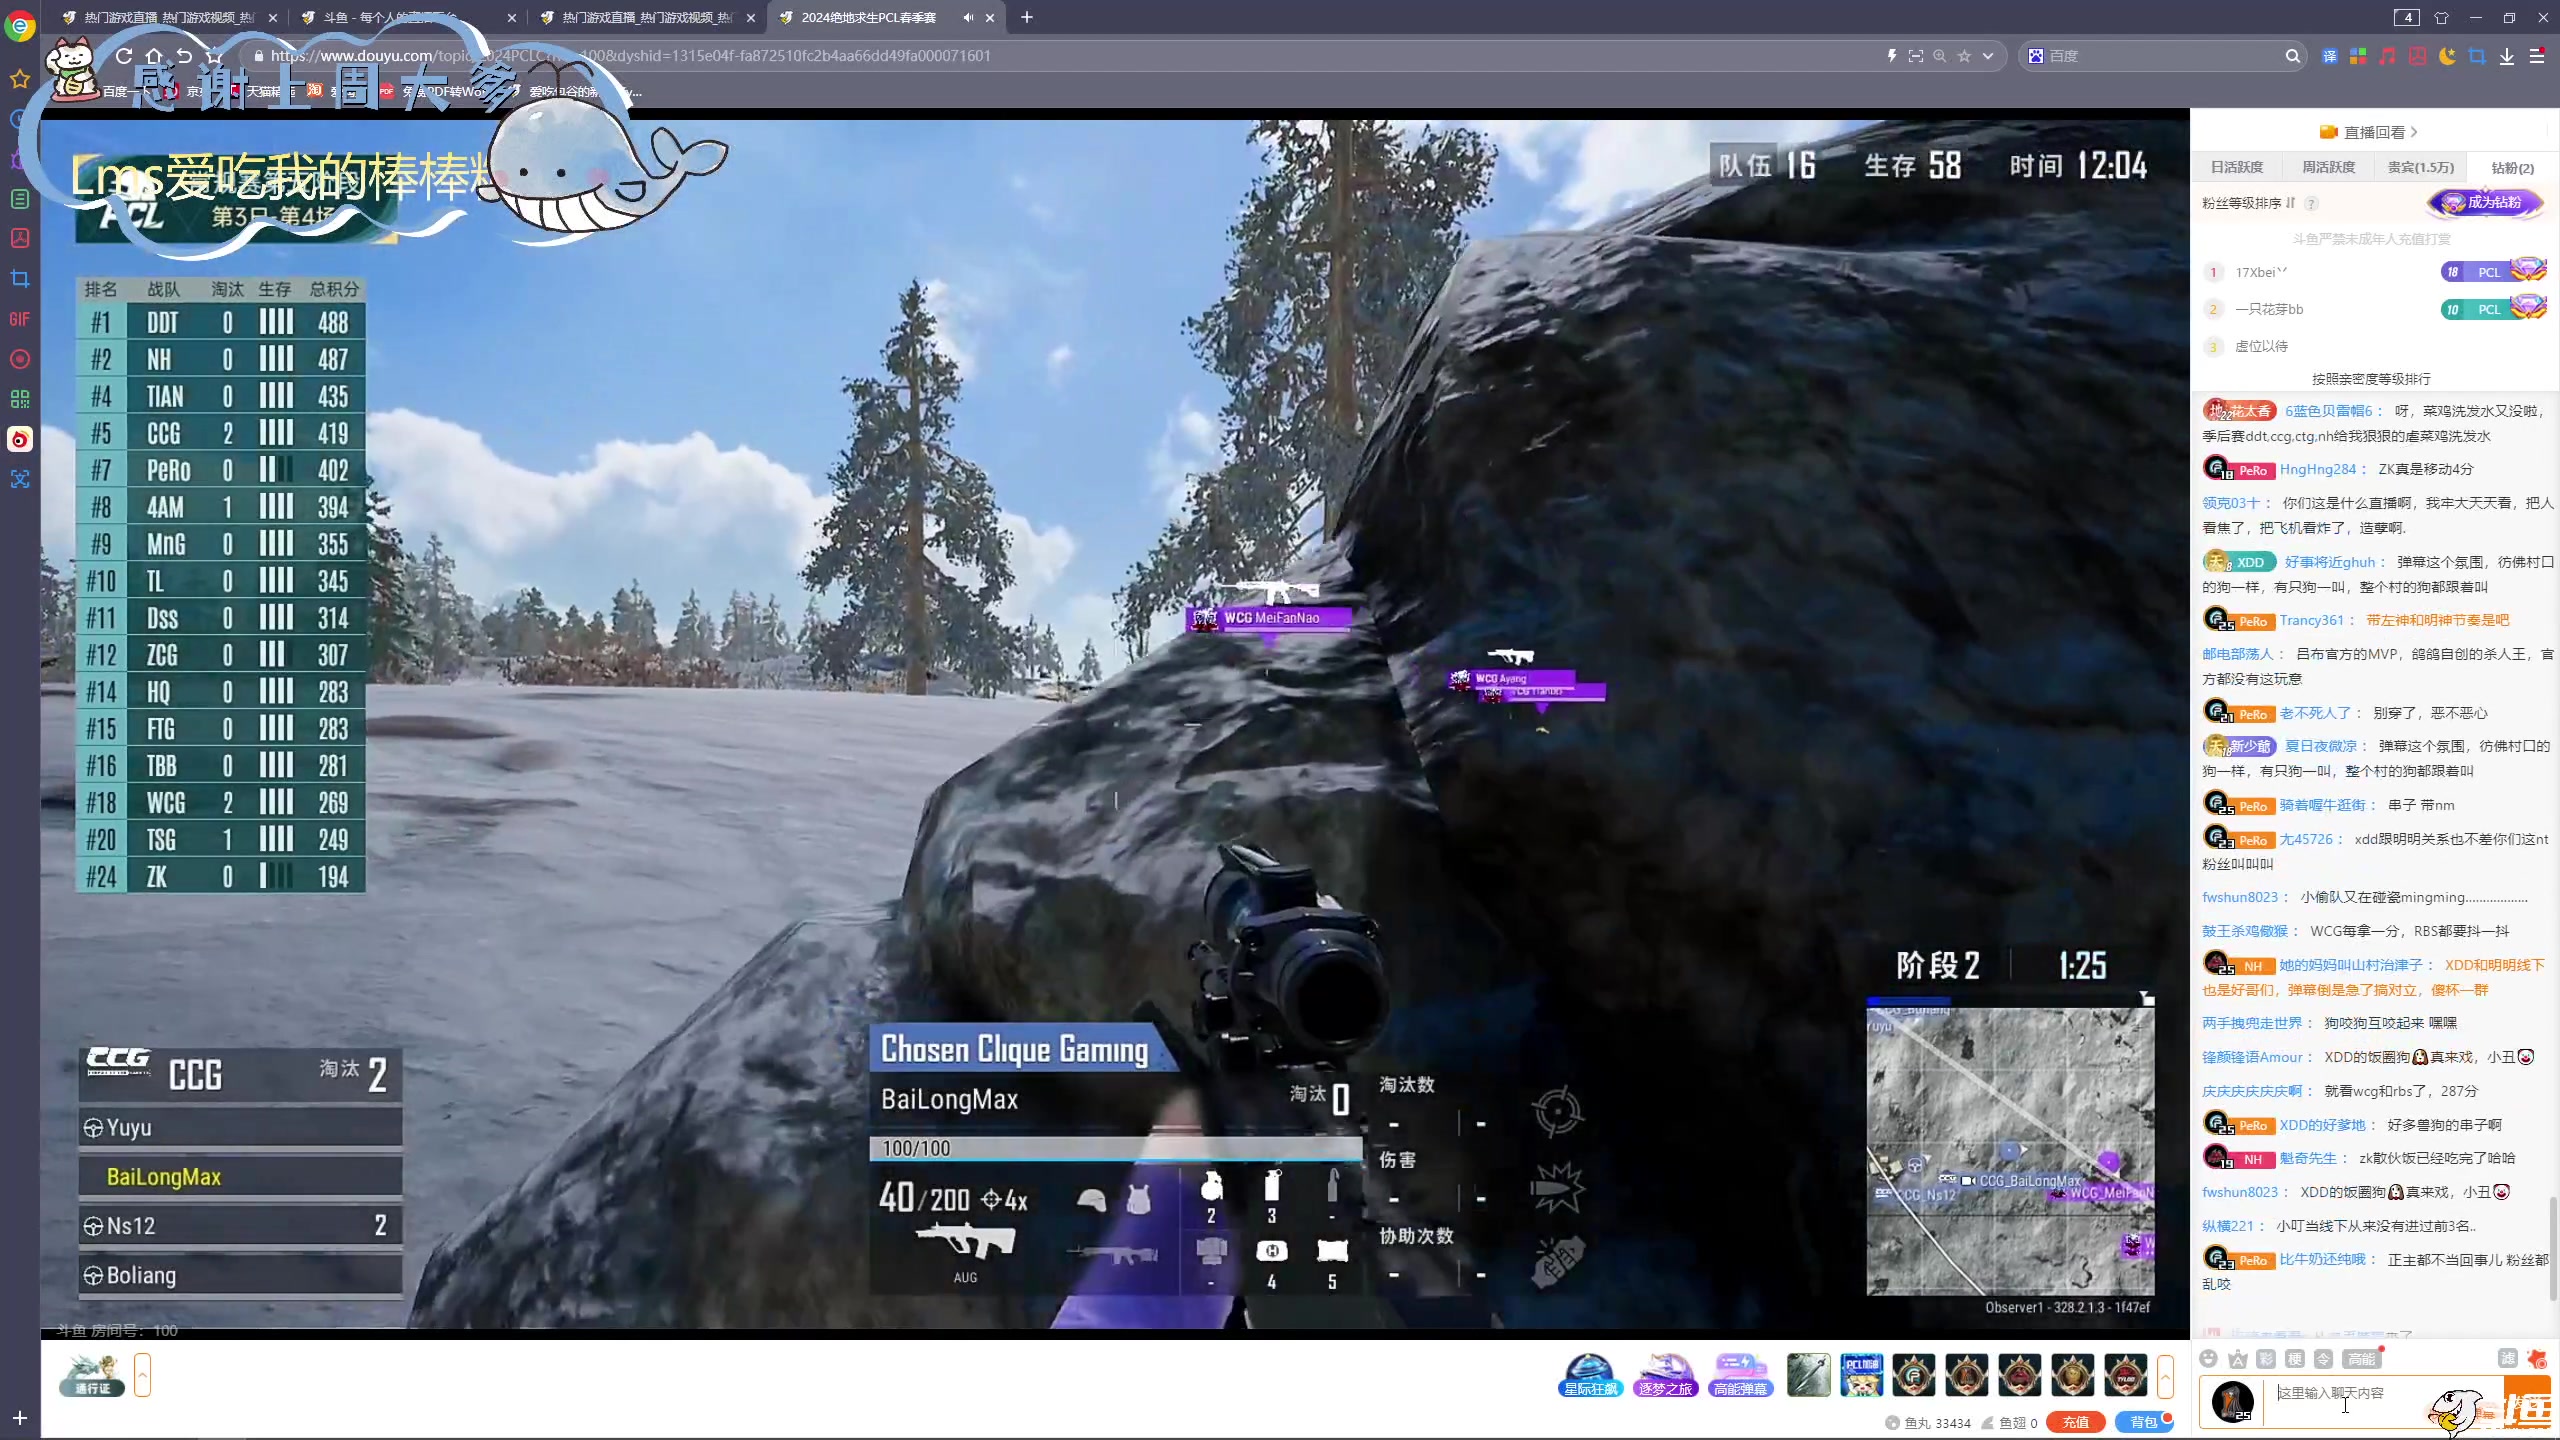Click the 高能 button in chat toolbar
Viewport: 2560px width, 1440px height.
(2362, 1358)
